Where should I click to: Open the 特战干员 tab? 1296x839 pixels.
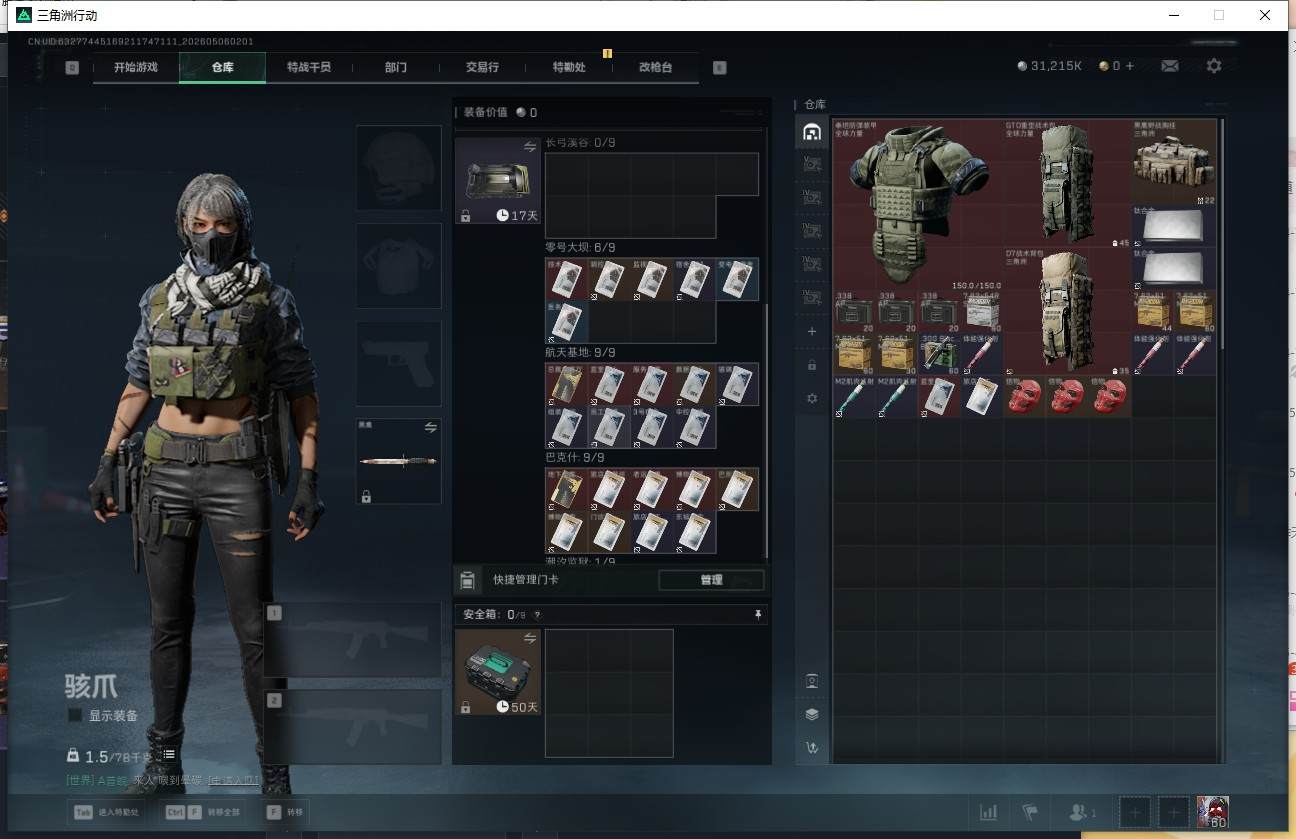tap(309, 67)
